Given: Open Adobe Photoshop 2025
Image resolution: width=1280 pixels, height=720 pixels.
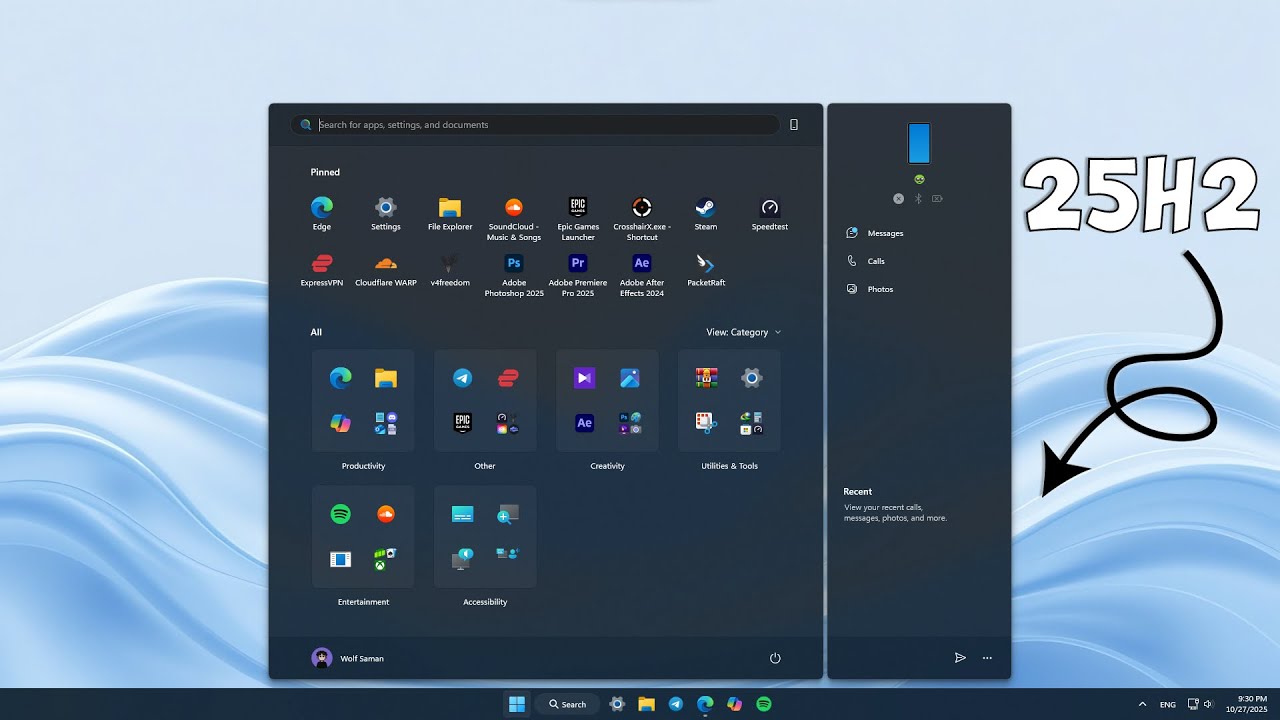Looking at the screenshot, I should (x=514, y=274).
